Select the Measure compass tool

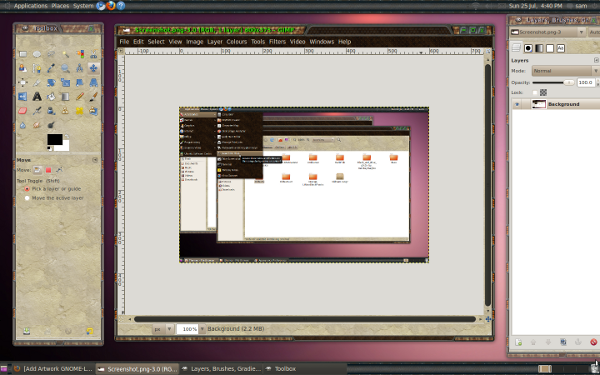pos(80,68)
